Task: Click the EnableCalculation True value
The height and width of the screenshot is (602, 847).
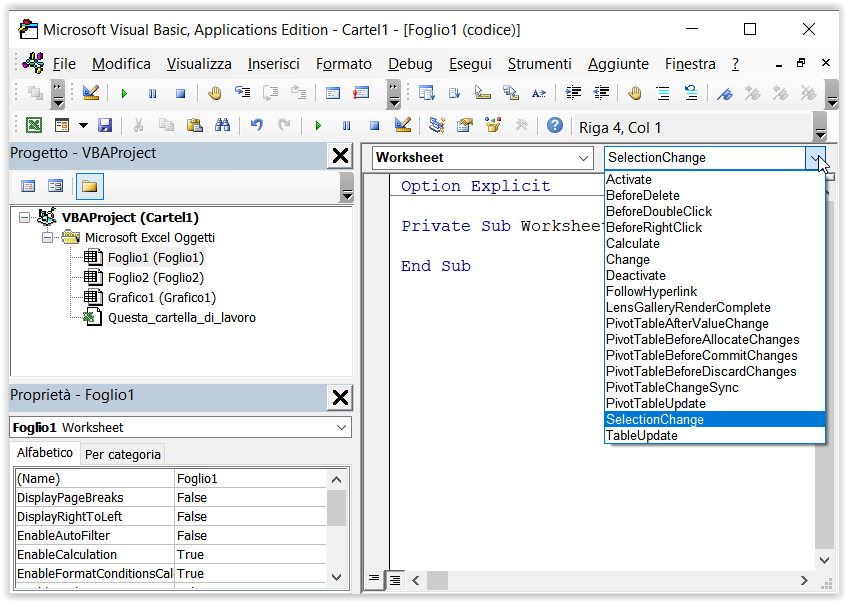Action: (250, 554)
